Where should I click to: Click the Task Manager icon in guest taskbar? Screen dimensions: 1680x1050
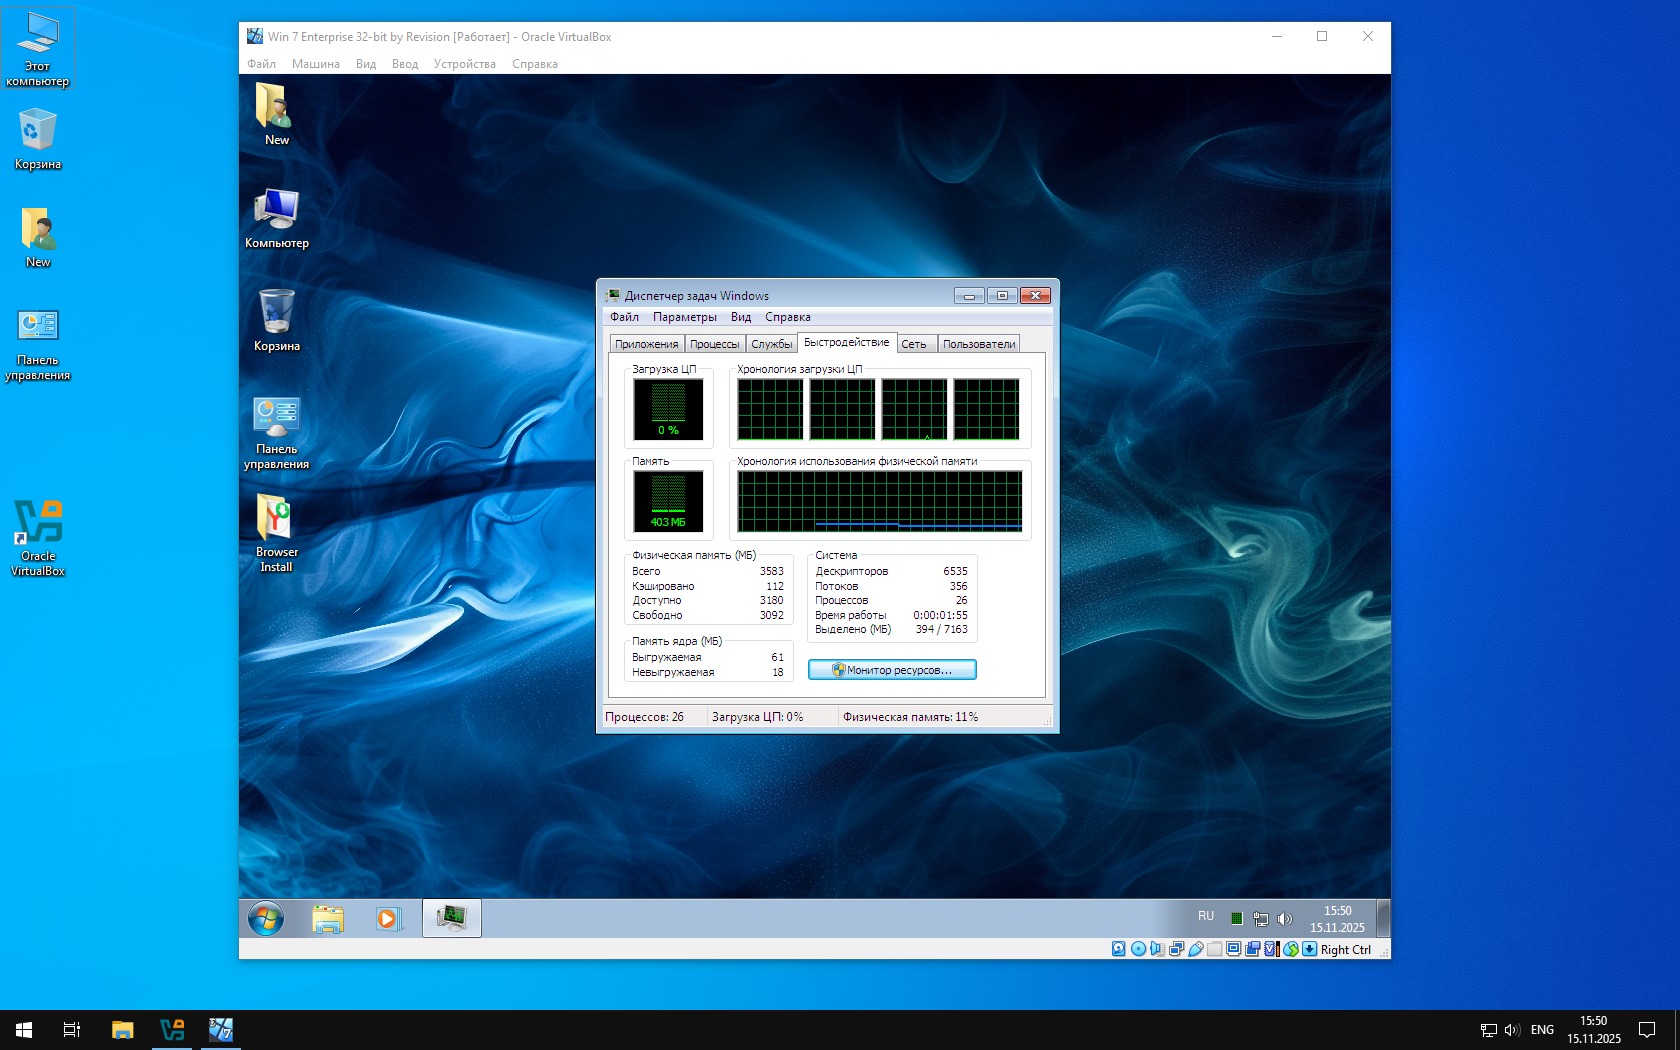451,918
